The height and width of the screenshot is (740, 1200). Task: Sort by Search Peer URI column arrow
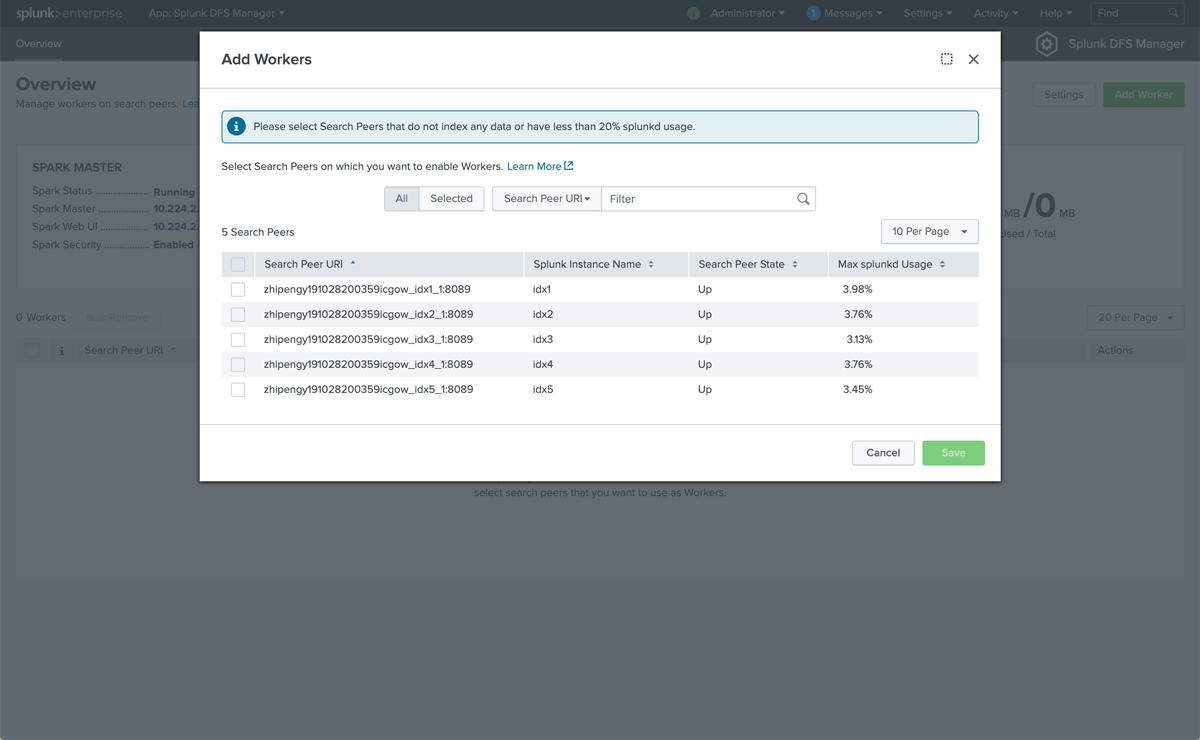coord(353,264)
